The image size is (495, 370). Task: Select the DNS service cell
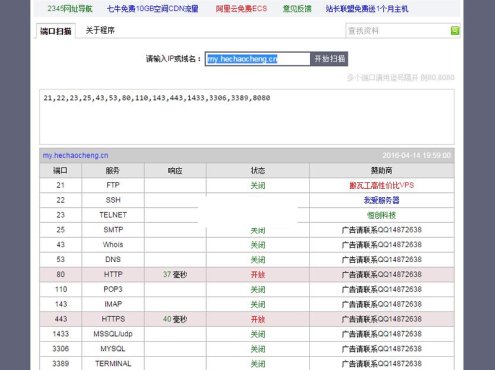[x=113, y=259]
